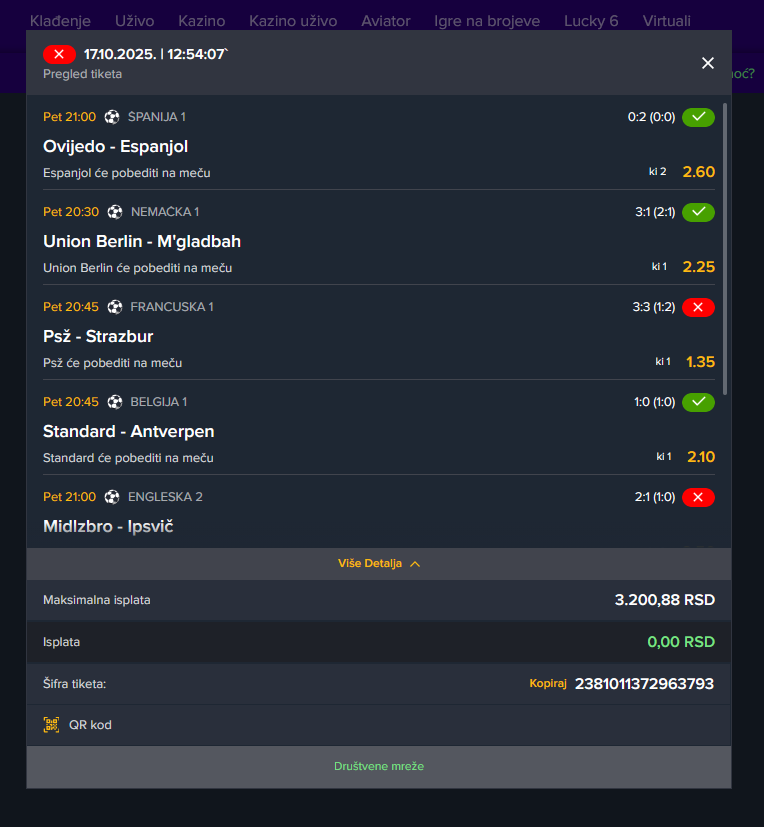Click red lost-ticket status badge in header
The width and height of the screenshot is (764, 827).
tap(59, 54)
